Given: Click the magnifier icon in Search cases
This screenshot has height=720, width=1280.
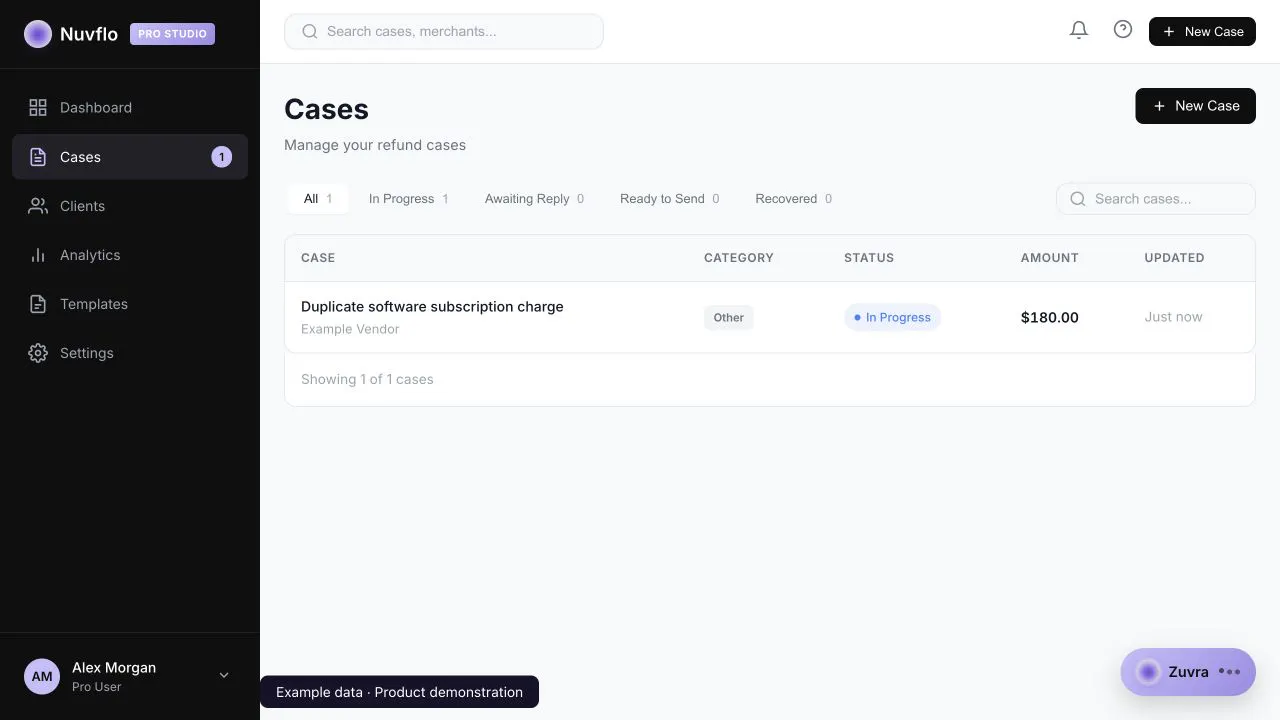Looking at the screenshot, I should click(x=1078, y=199).
